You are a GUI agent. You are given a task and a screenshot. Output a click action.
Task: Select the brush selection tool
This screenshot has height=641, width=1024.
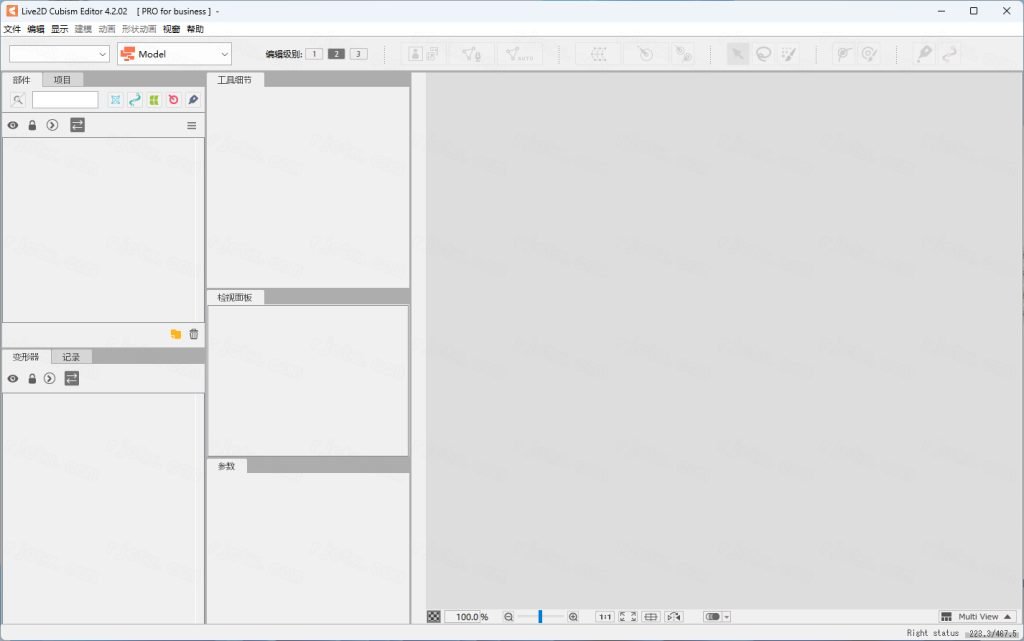(789, 54)
